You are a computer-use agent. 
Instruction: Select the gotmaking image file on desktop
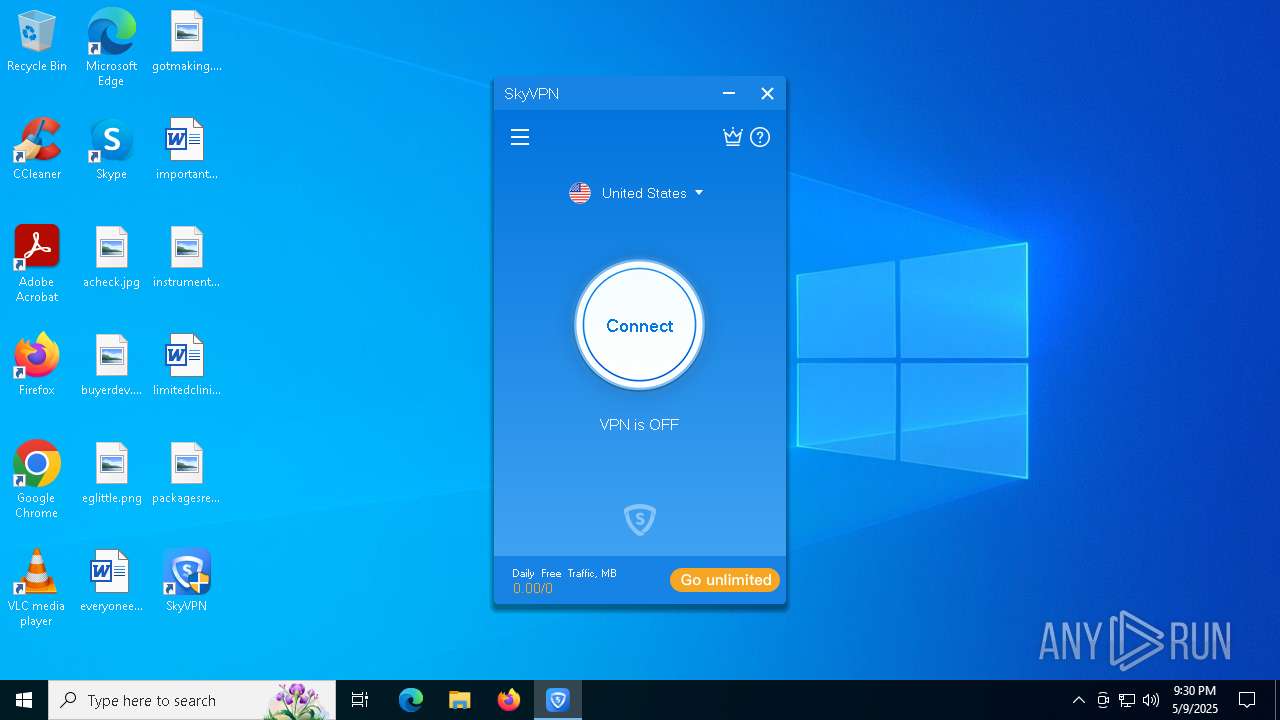(x=187, y=42)
